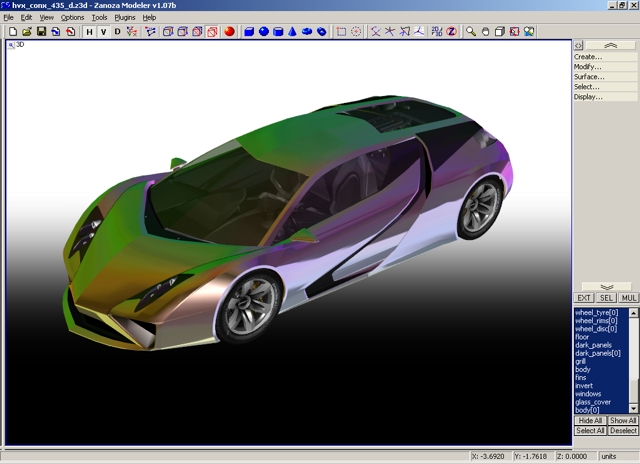Click the Hide All button
The height and width of the screenshot is (464, 640).
coord(590,421)
